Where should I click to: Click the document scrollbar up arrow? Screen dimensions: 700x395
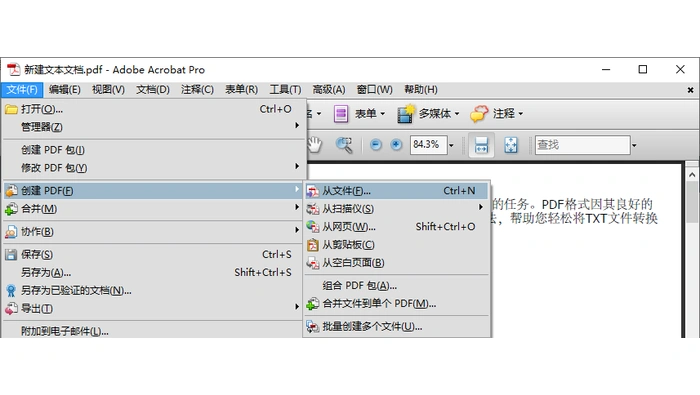pyautogui.click(x=692, y=175)
